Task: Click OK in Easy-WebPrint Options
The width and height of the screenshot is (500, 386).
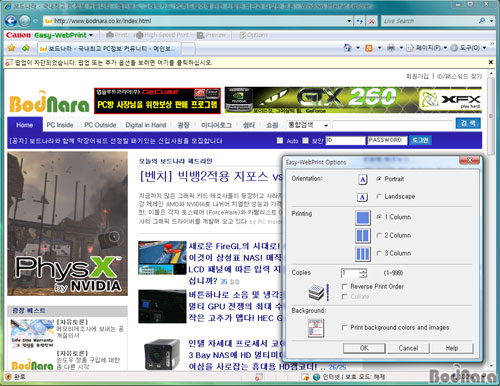Action: [364, 348]
